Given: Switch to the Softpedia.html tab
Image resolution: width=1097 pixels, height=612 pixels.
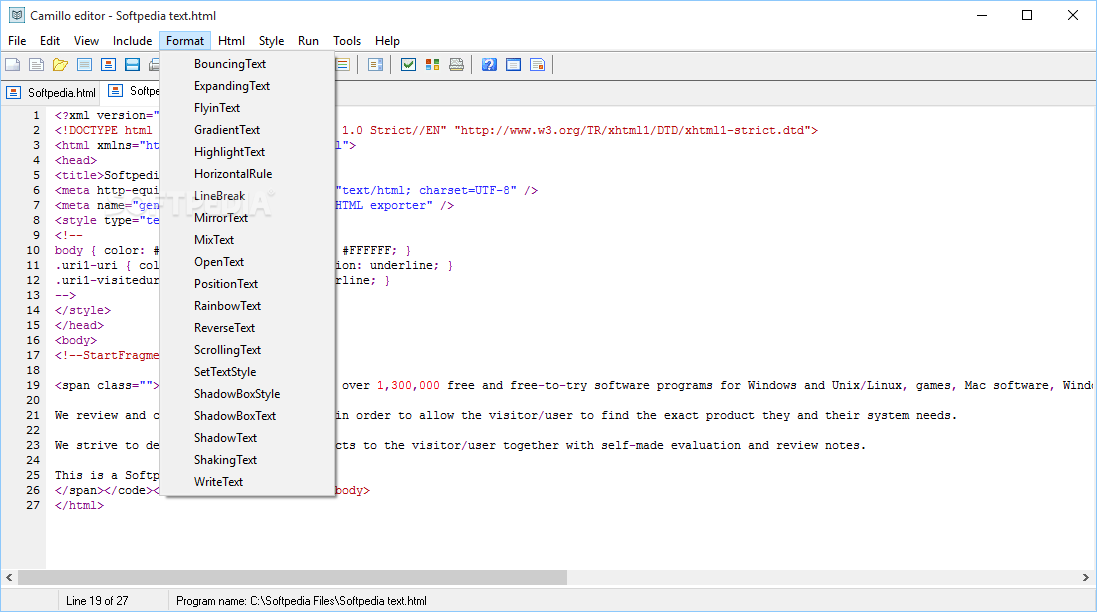Looking at the screenshot, I should (51, 92).
